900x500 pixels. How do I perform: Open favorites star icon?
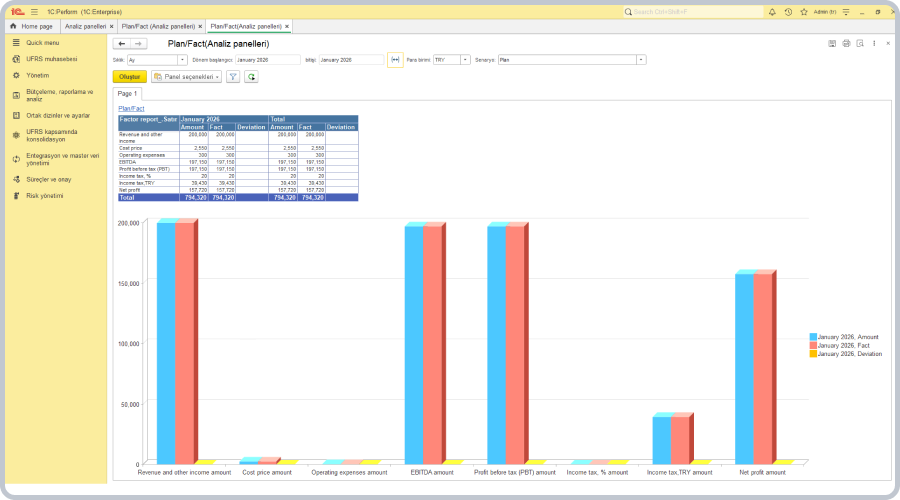click(803, 12)
